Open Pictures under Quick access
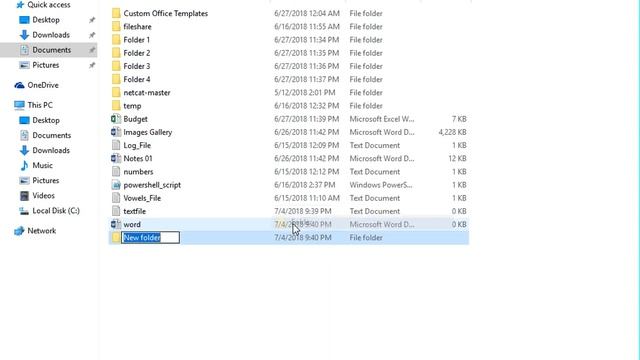 point(46,65)
